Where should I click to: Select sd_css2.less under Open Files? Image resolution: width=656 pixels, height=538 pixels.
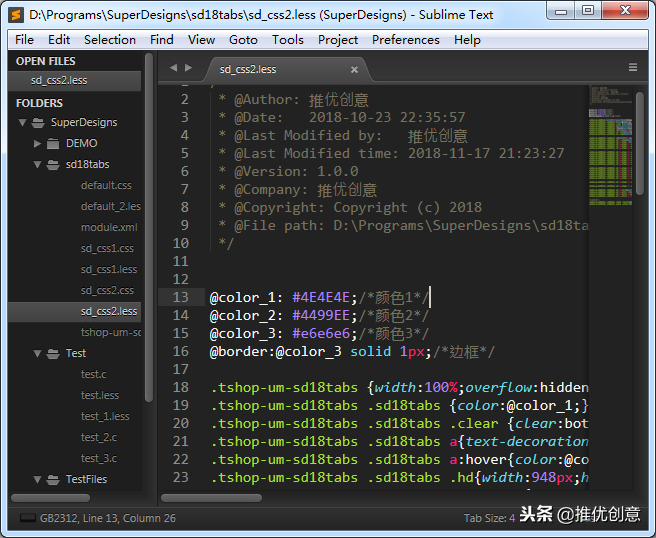click(74, 80)
